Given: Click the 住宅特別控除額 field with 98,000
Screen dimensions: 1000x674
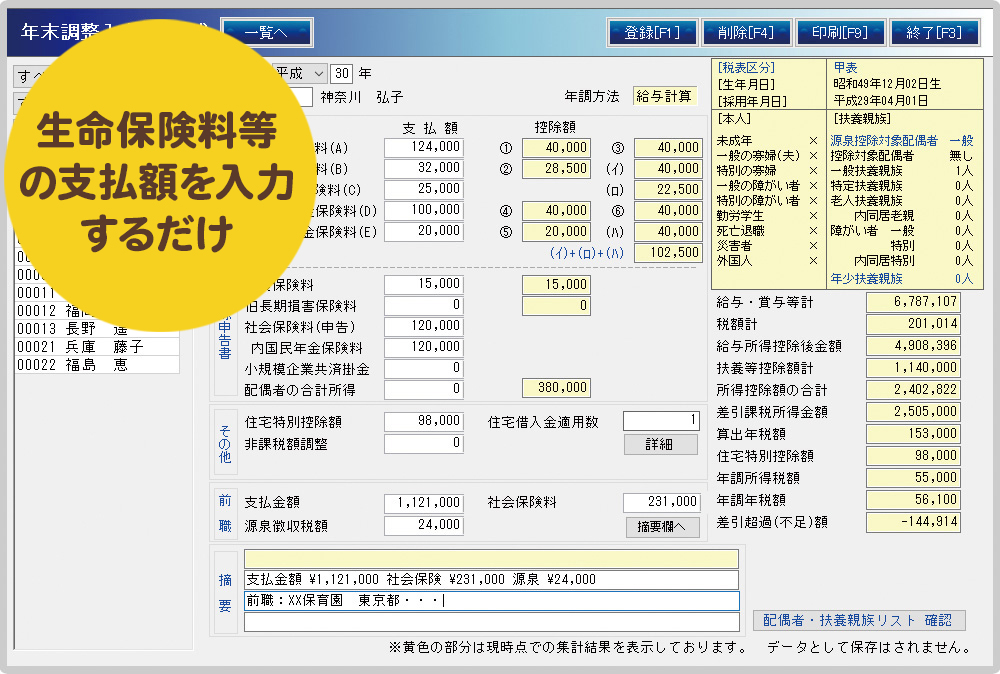Looking at the screenshot, I should [424, 422].
